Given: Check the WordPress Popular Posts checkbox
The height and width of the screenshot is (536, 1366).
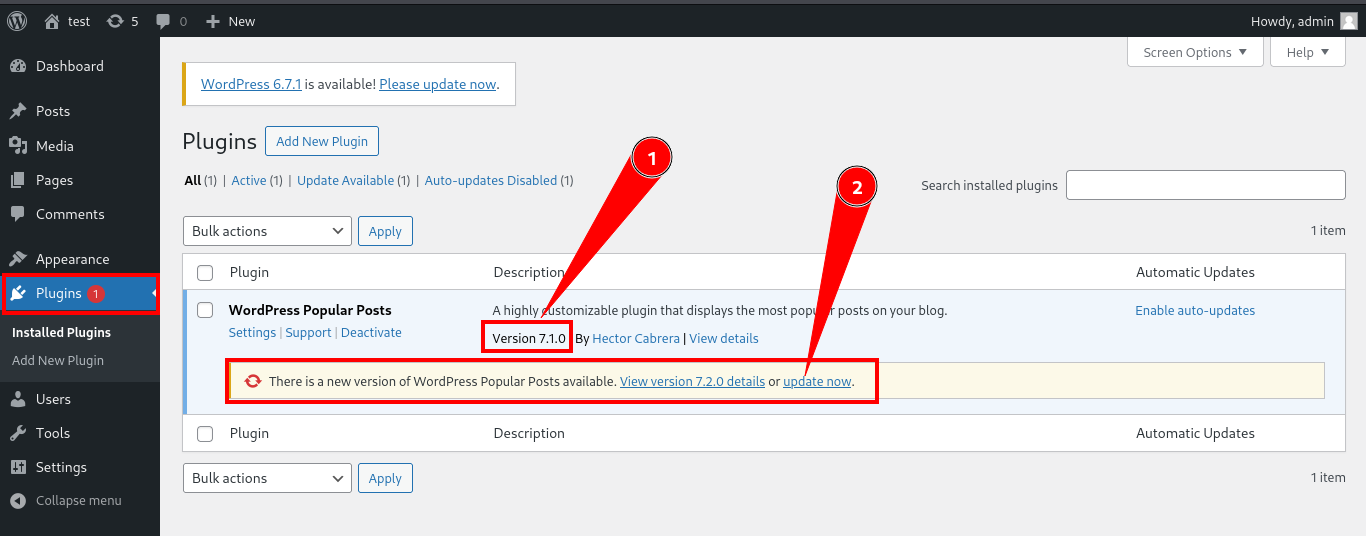Looking at the screenshot, I should 205,310.
